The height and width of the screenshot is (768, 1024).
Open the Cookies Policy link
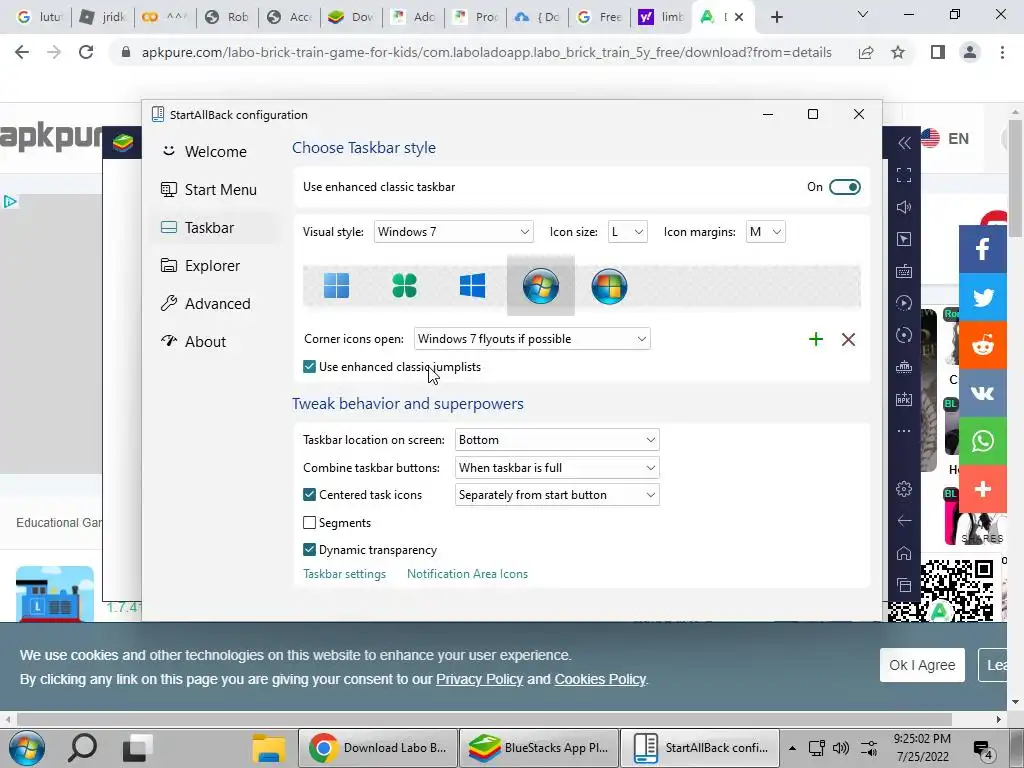click(600, 679)
